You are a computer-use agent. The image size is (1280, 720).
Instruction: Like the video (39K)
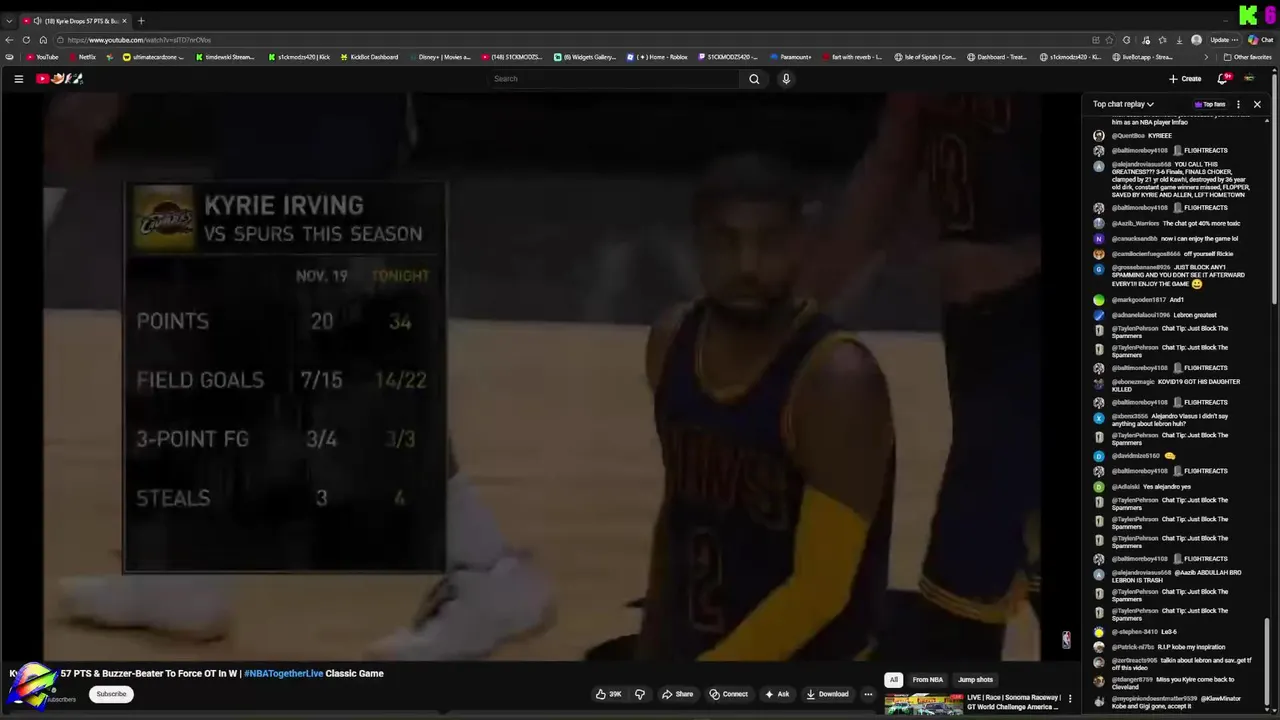click(609, 694)
